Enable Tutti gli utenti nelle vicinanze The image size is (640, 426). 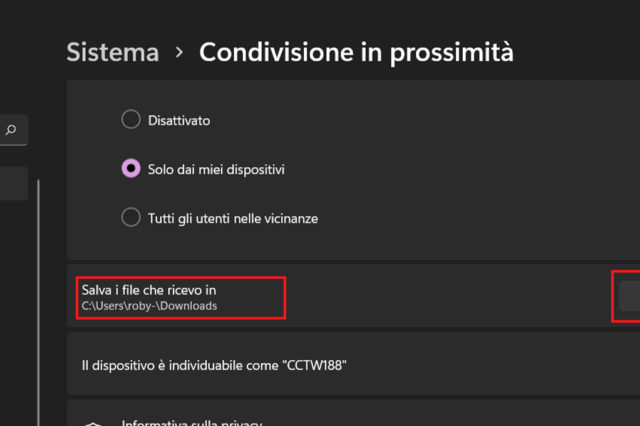click(x=131, y=217)
